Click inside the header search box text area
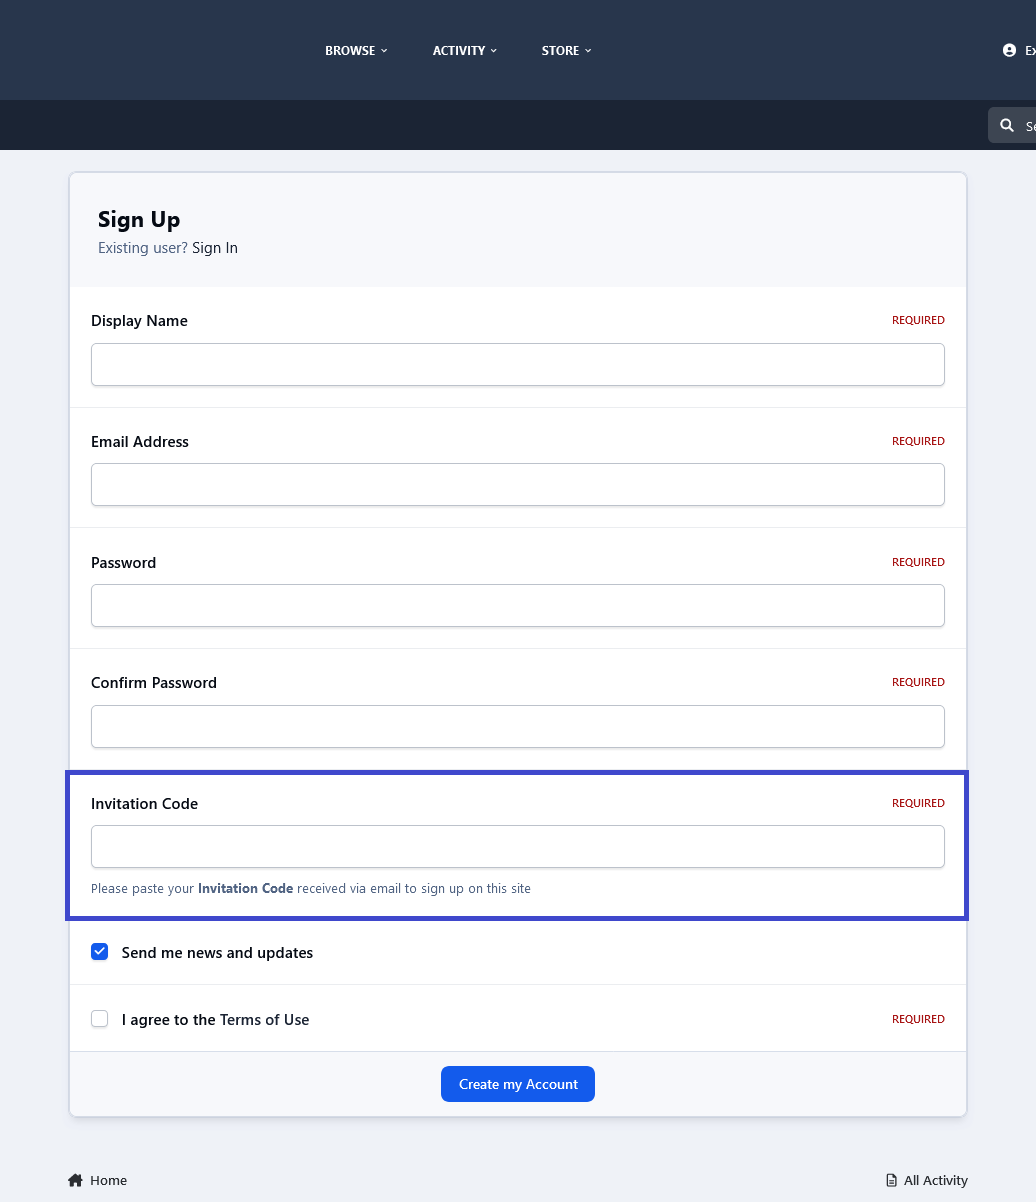 1029,126
